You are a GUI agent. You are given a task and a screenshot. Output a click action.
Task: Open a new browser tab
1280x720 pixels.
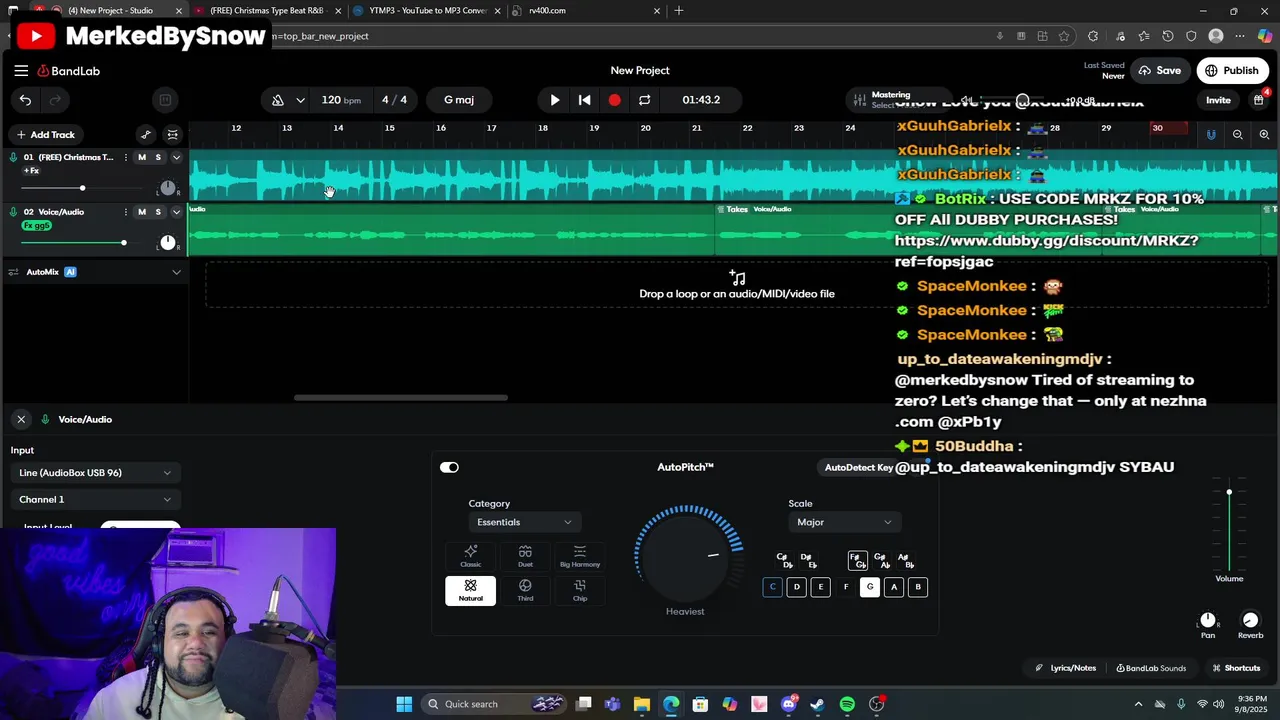[679, 11]
